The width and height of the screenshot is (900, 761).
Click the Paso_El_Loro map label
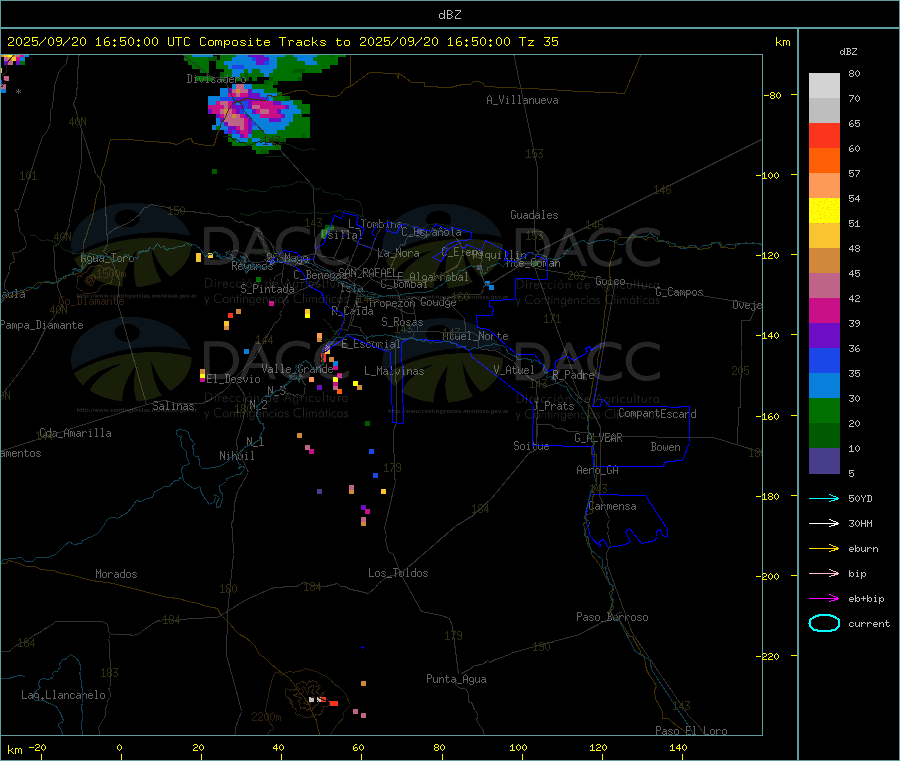(692, 731)
